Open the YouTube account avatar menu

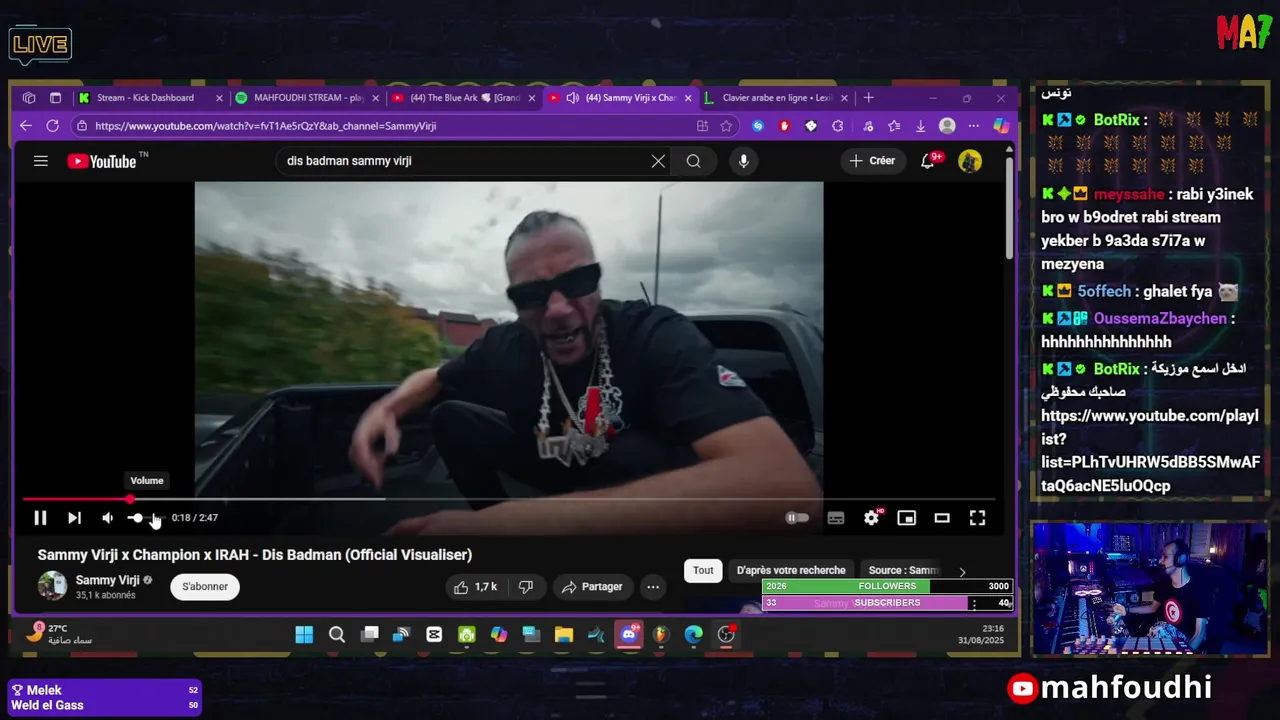coord(970,161)
